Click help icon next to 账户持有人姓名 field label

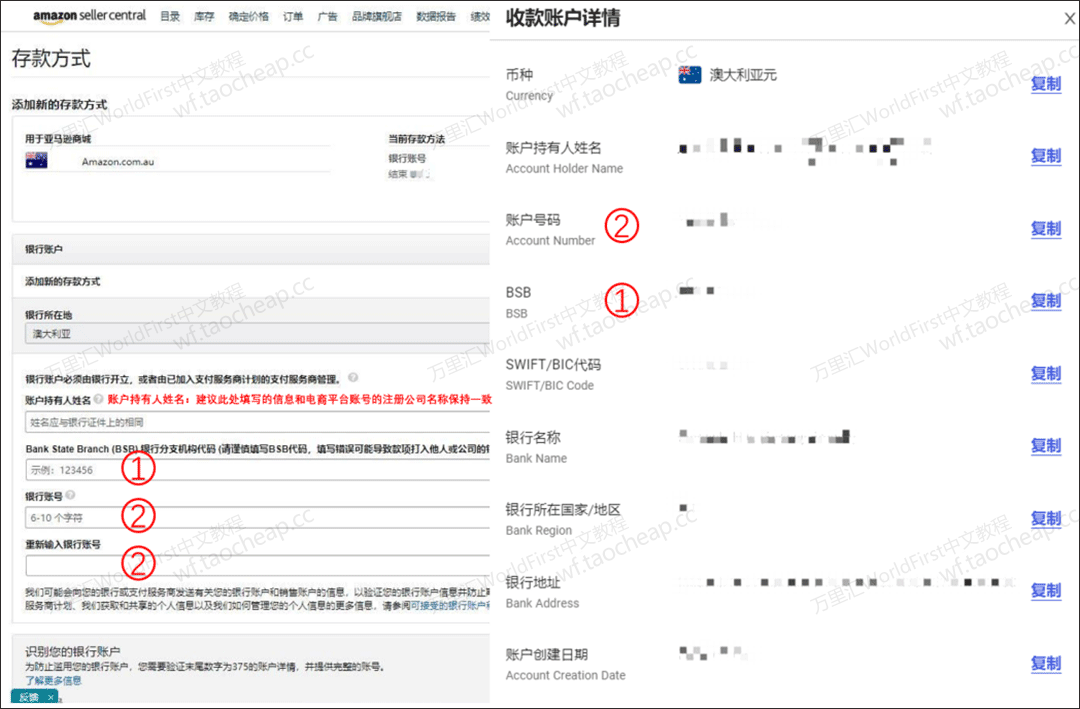click(x=98, y=399)
